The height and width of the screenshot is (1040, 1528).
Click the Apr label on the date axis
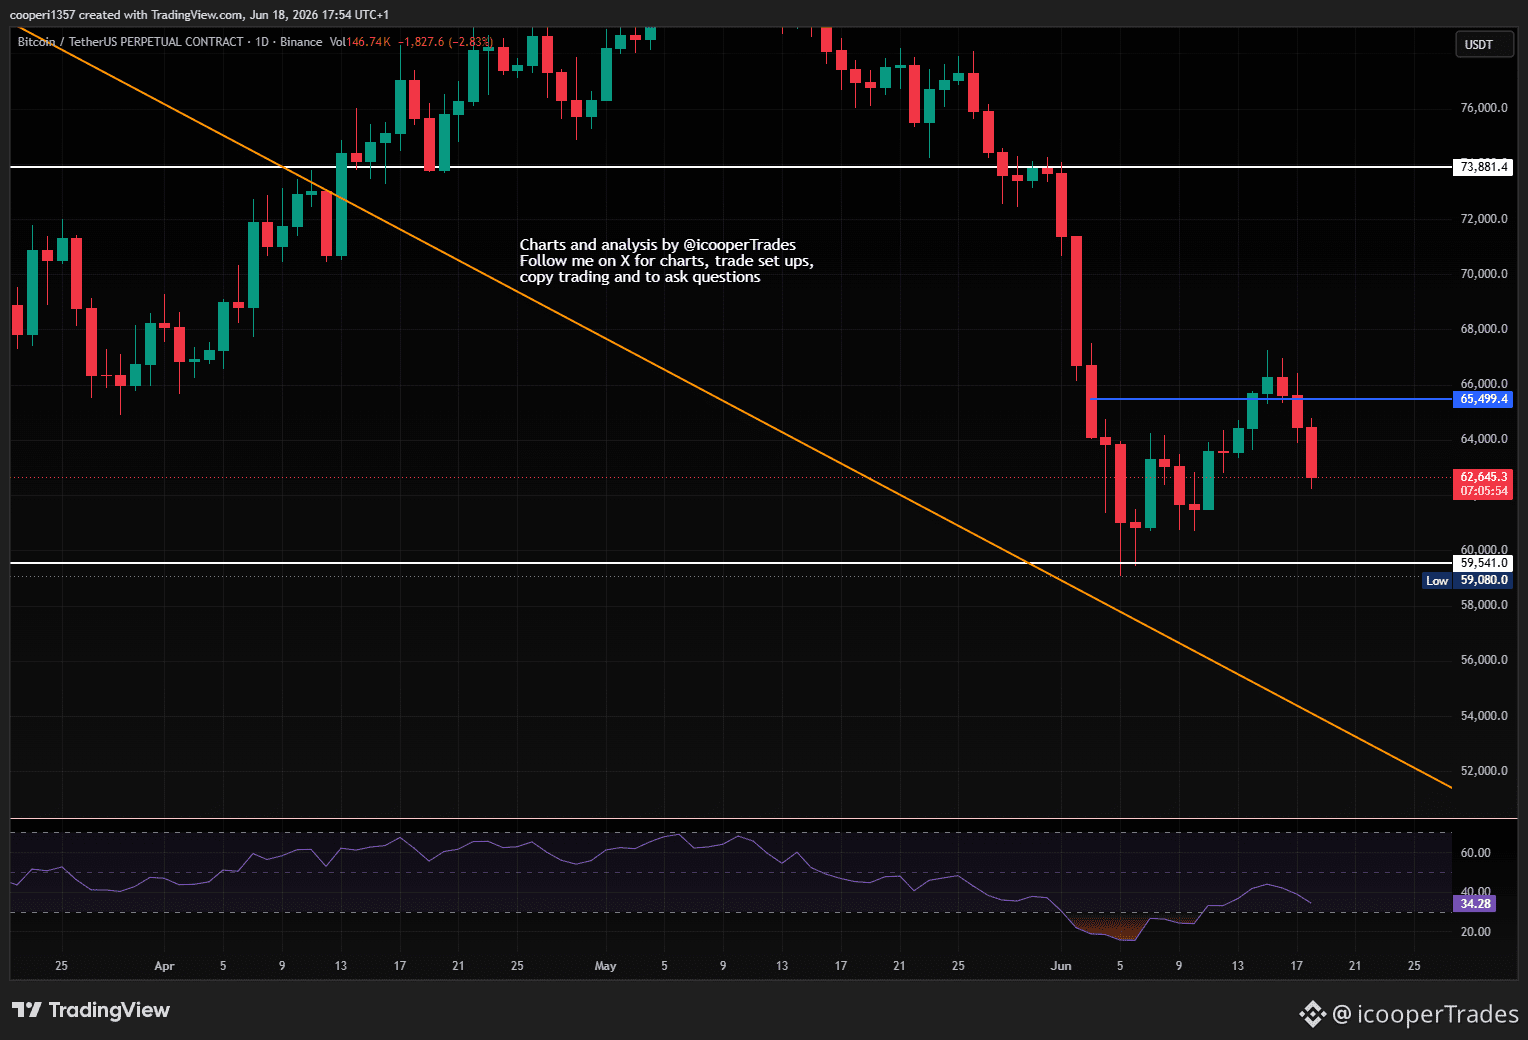coord(164,966)
